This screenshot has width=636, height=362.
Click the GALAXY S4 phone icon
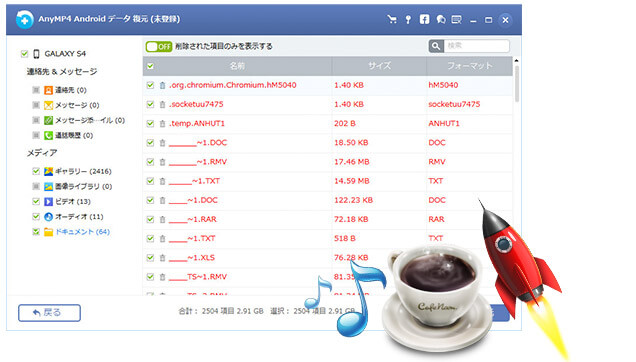coord(36,54)
